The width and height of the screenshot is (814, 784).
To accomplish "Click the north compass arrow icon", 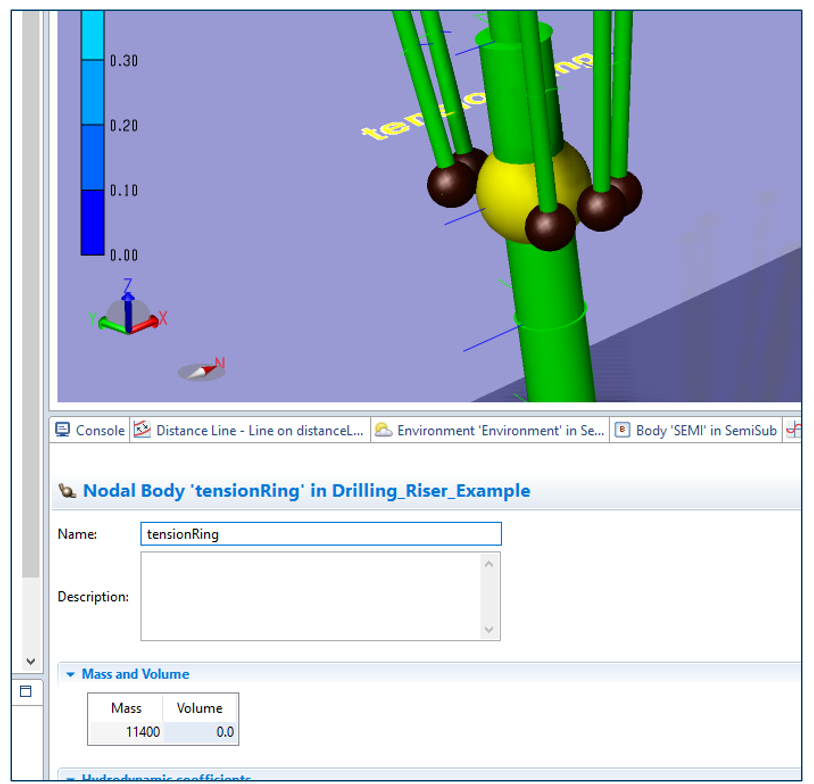I will point(203,370).
